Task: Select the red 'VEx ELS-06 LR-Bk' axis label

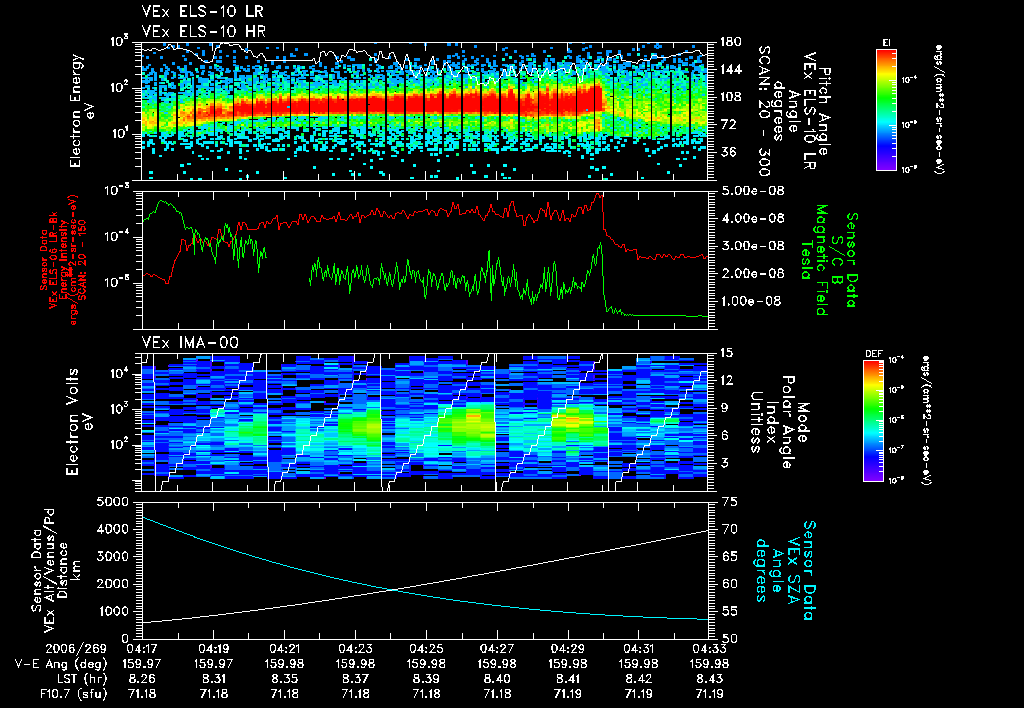Action: pos(53,260)
